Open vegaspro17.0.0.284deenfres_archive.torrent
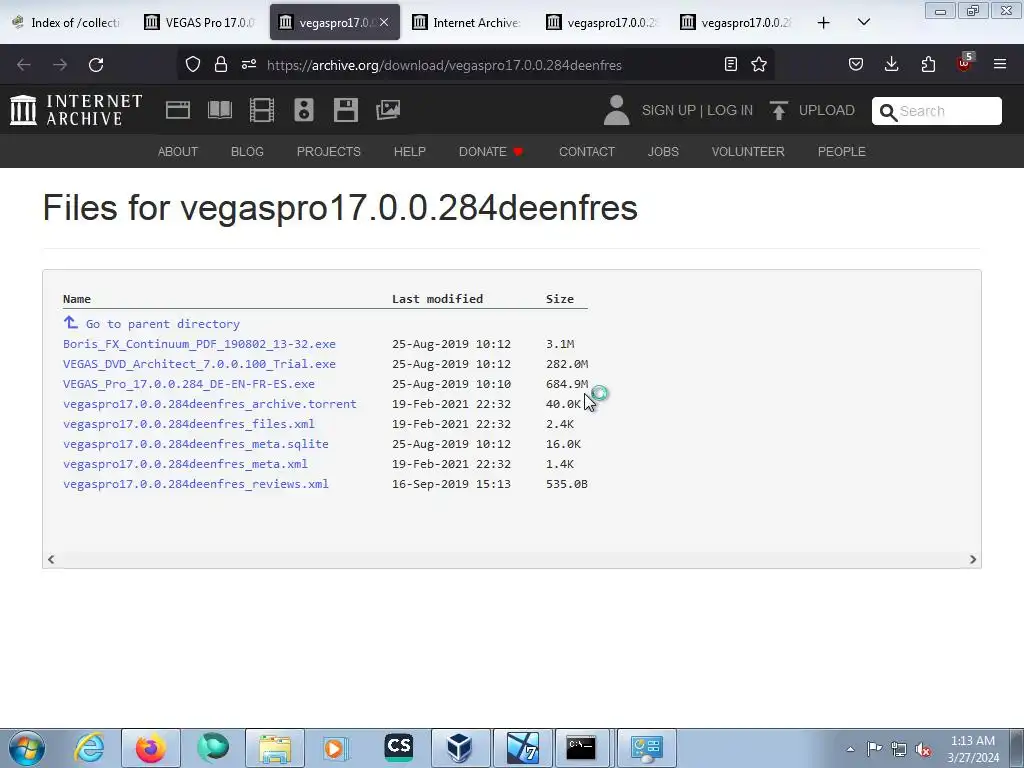1024x768 pixels. (210, 404)
